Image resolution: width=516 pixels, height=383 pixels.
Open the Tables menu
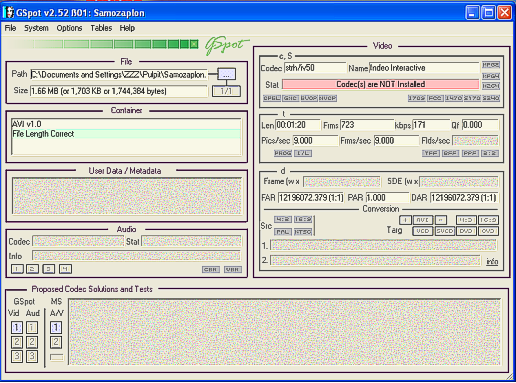tap(101, 28)
